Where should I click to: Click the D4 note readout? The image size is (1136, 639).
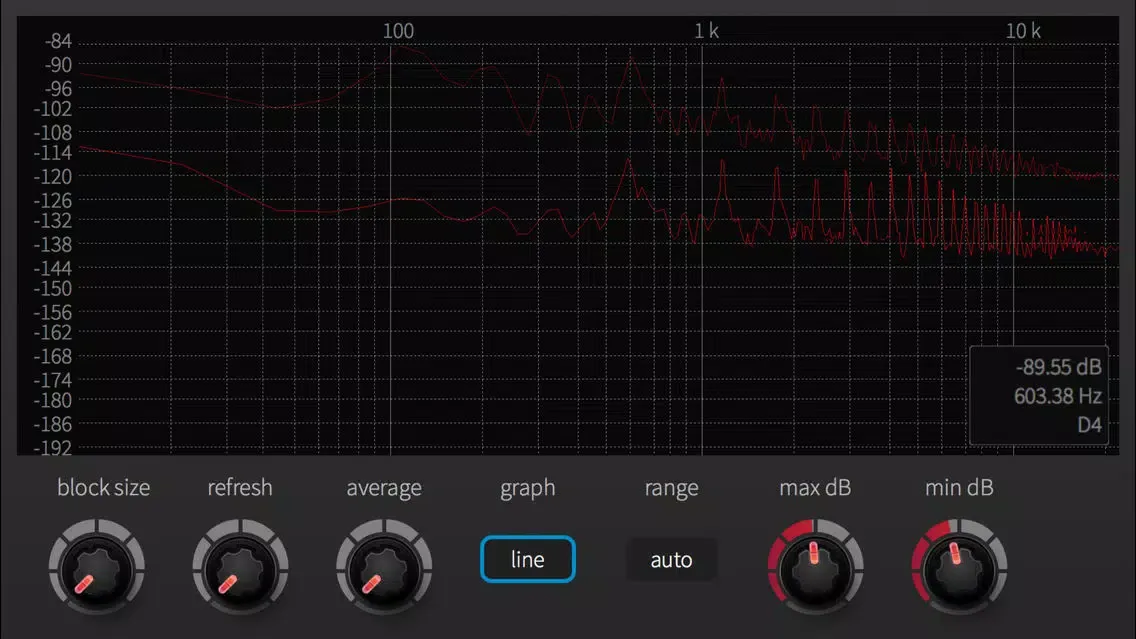pyautogui.click(x=1090, y=425)
